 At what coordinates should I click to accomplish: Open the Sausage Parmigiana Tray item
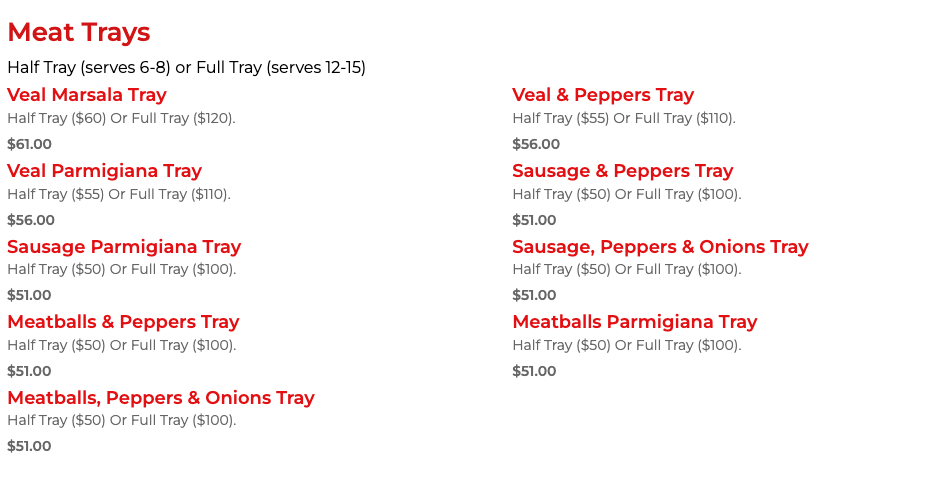(x=124, y=247)
